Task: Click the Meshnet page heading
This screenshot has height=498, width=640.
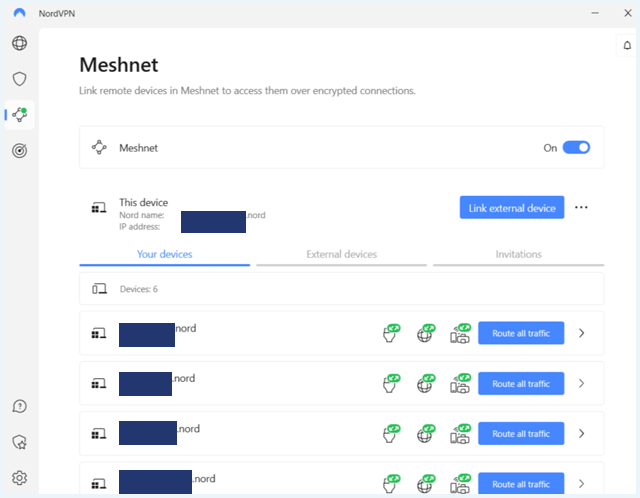Action: tap(119, 65)
